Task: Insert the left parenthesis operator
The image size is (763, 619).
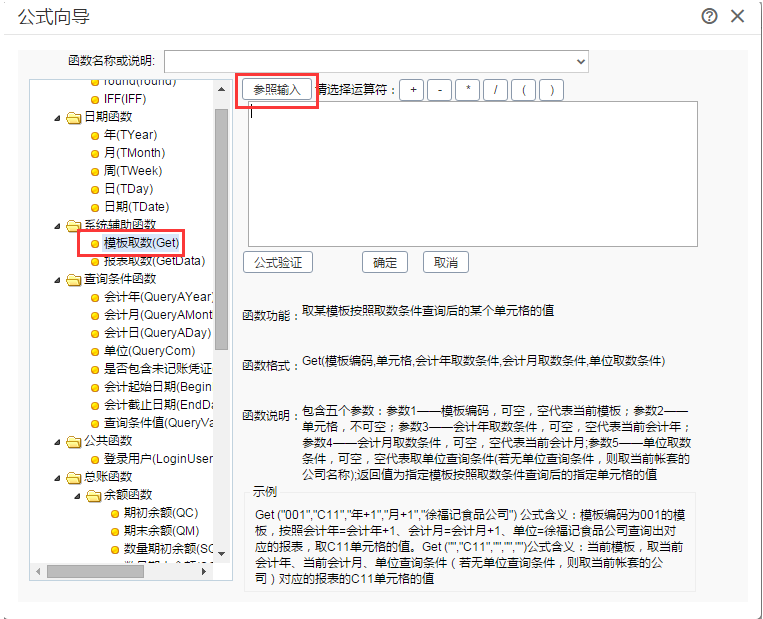Action: tap(524, 90)
